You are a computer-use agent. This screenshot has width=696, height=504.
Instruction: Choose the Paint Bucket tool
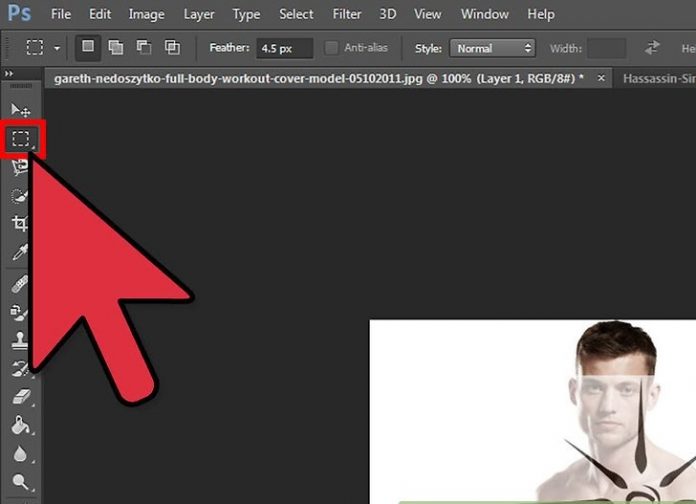[20, 426]
